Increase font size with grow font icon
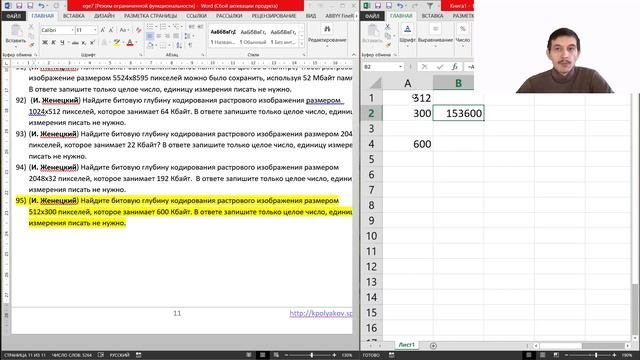The height and width of the screenshot is (360, 640). click(102, 30)
